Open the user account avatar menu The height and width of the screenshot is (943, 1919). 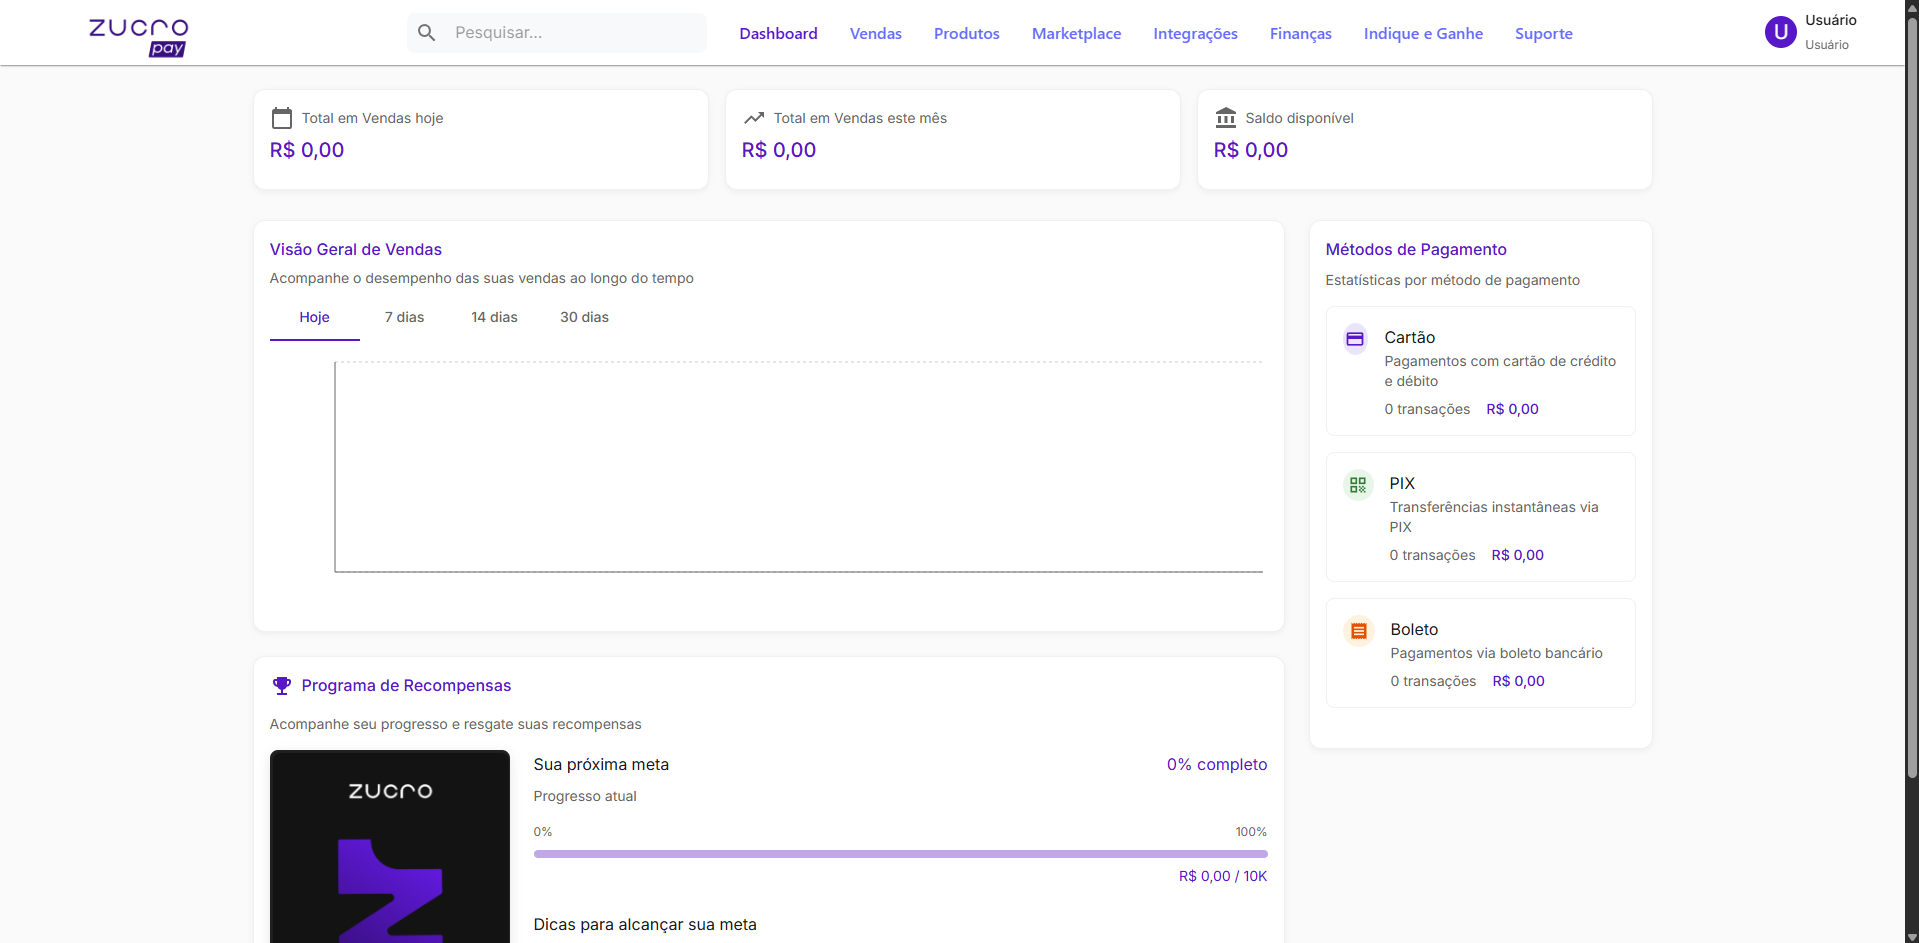(1780, 31)
